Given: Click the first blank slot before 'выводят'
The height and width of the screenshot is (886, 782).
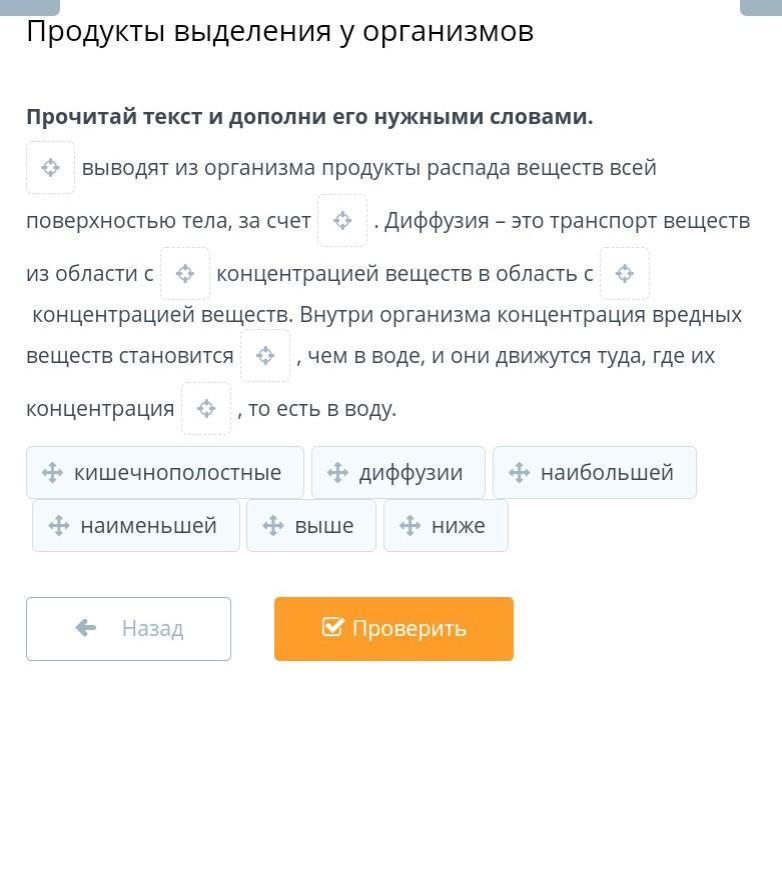Looking at the screenshot, I should (50, 167).
